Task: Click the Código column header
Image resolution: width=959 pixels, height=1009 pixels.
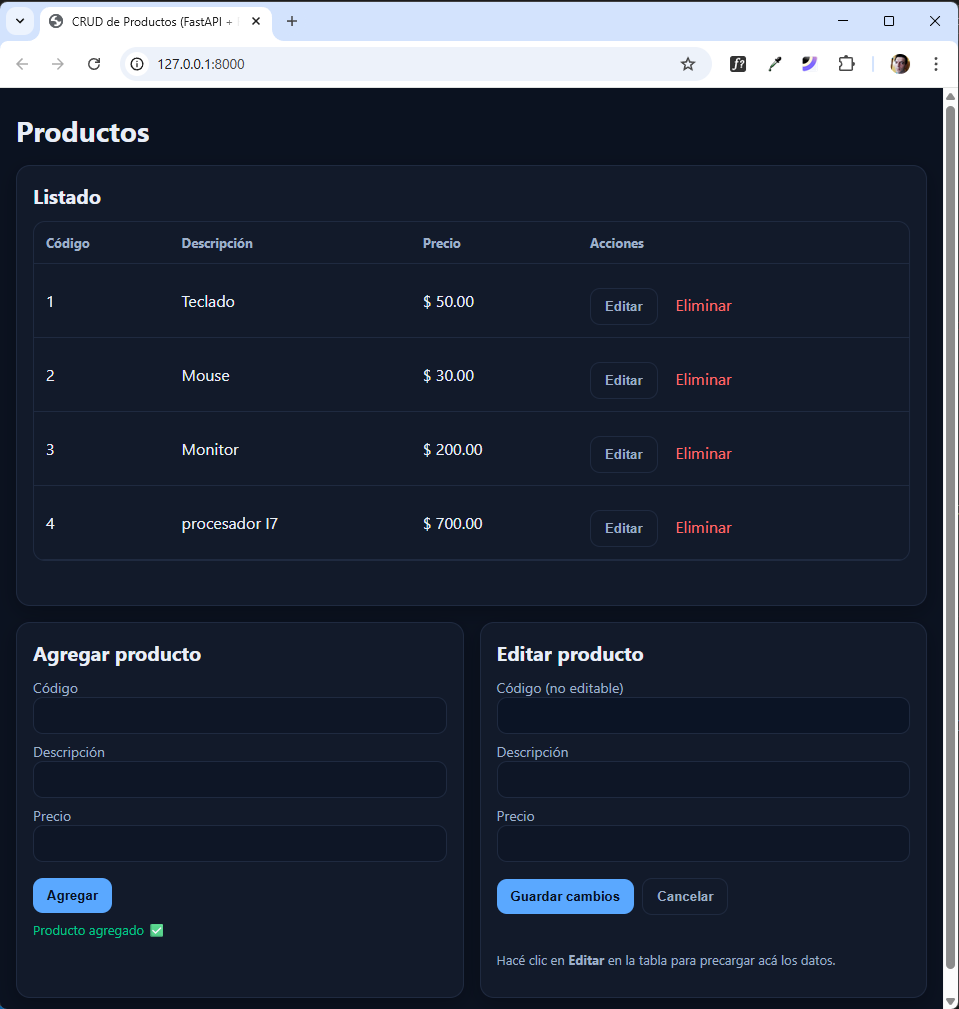Action: 68,243
